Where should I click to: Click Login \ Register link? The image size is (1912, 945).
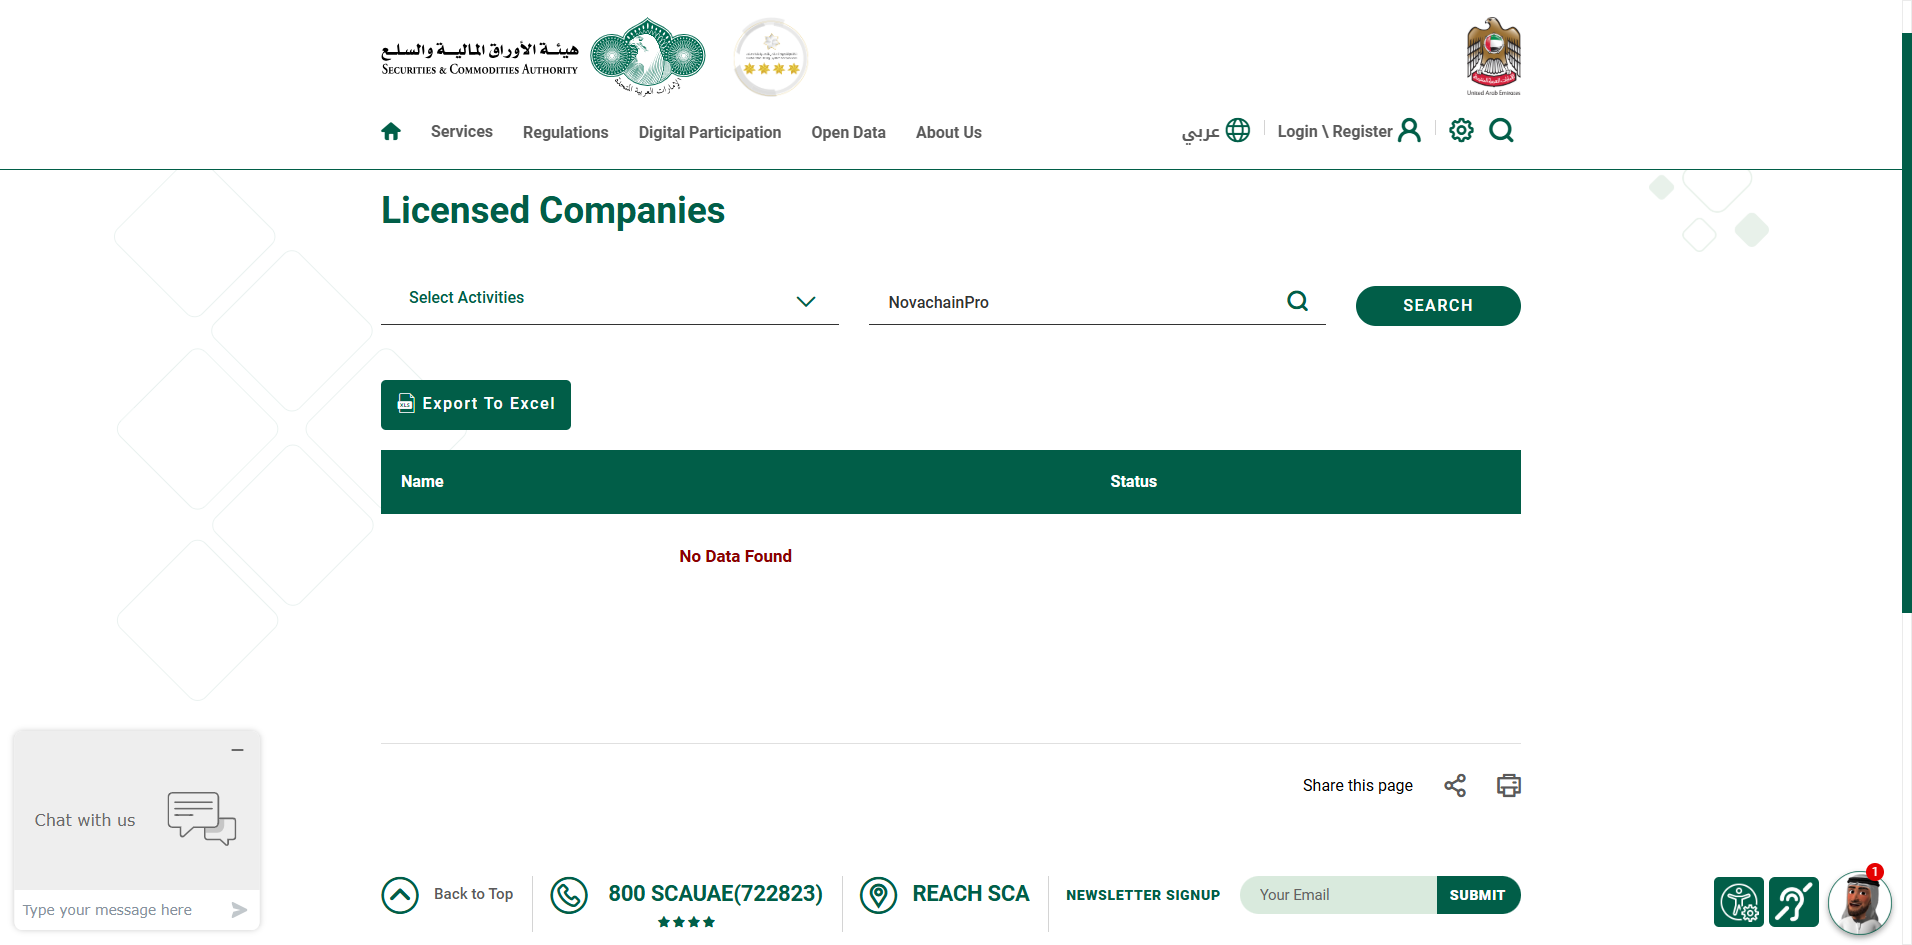click(1347, 131)
